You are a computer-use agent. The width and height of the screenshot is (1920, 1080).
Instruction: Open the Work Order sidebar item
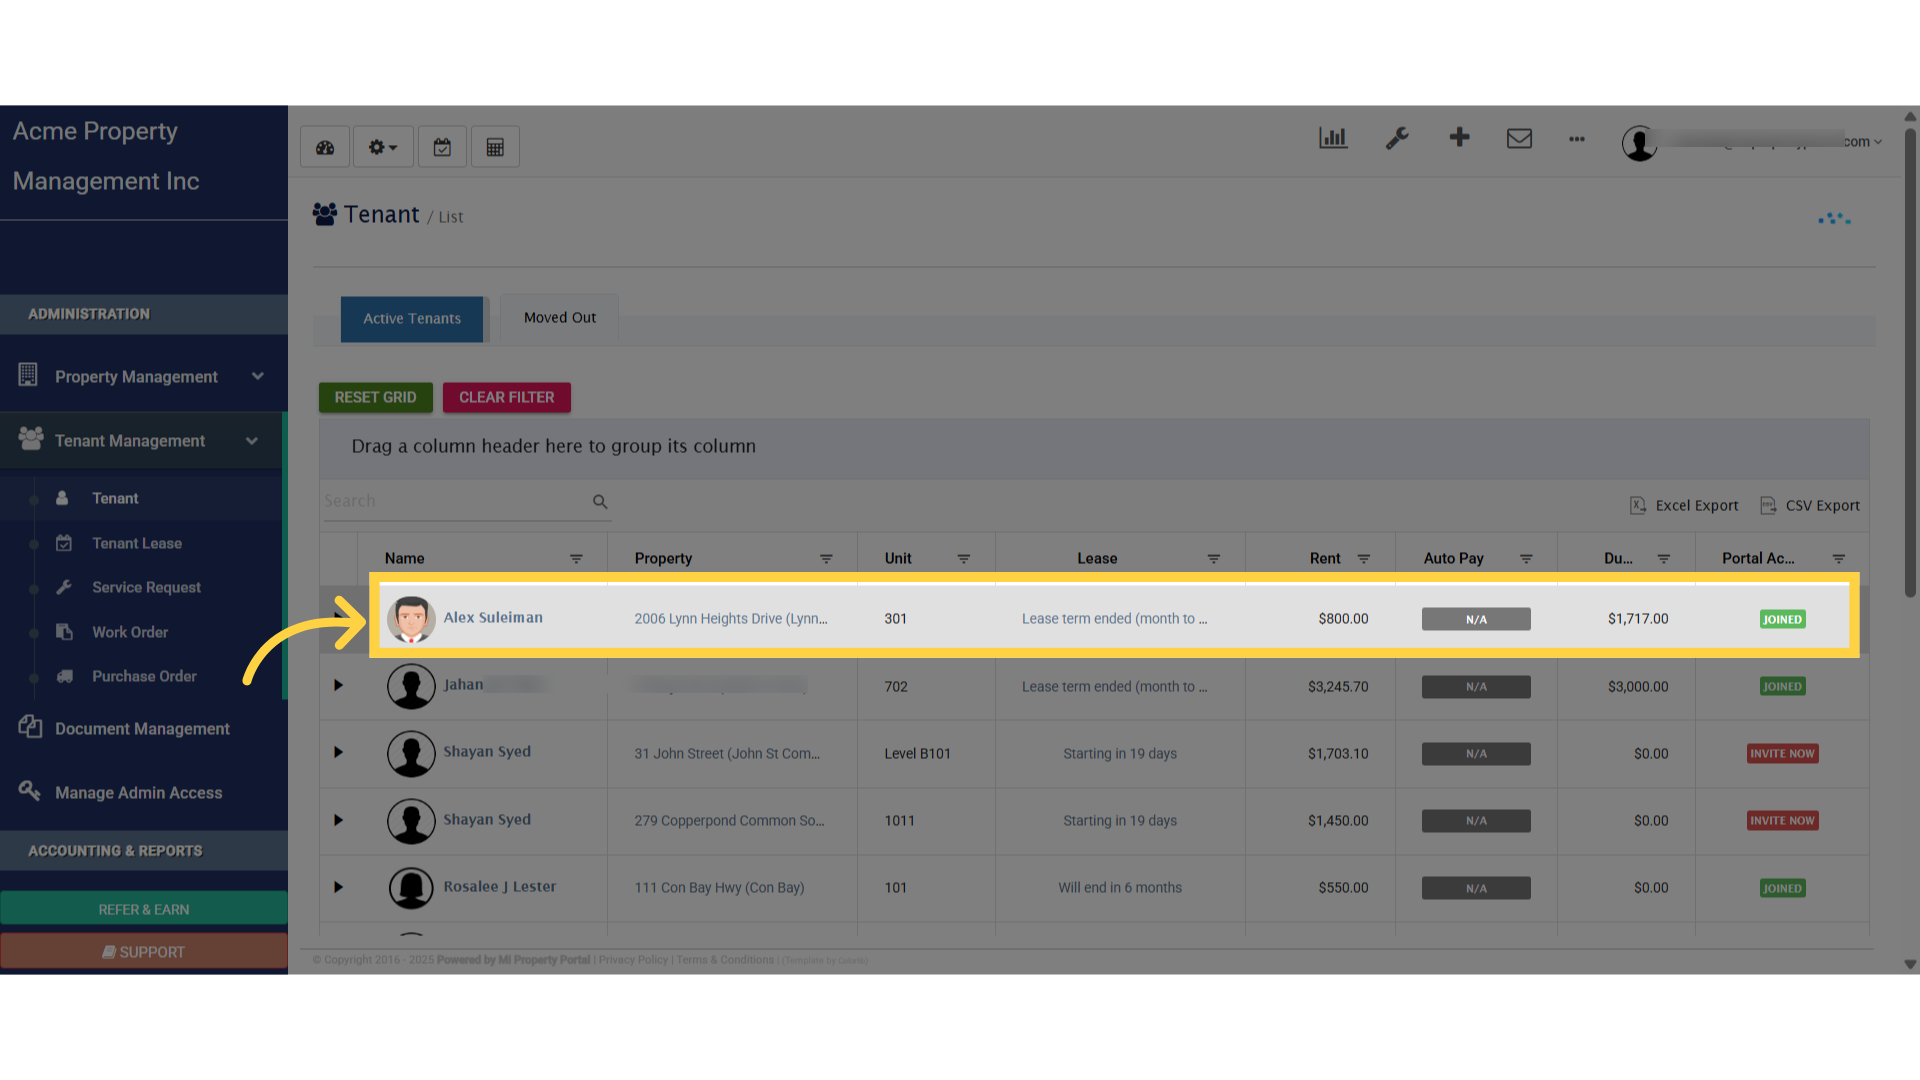coord(130,632)
